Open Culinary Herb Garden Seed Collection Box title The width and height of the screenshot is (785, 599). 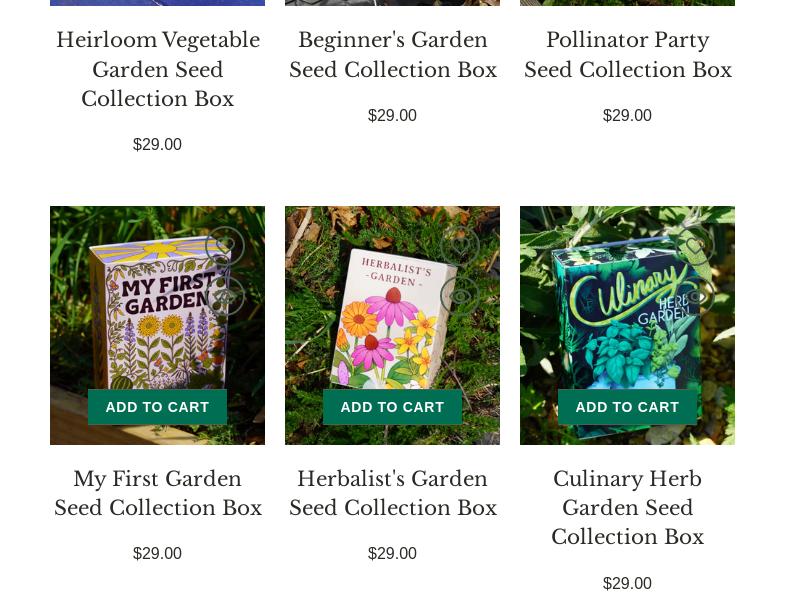[628, 507]
